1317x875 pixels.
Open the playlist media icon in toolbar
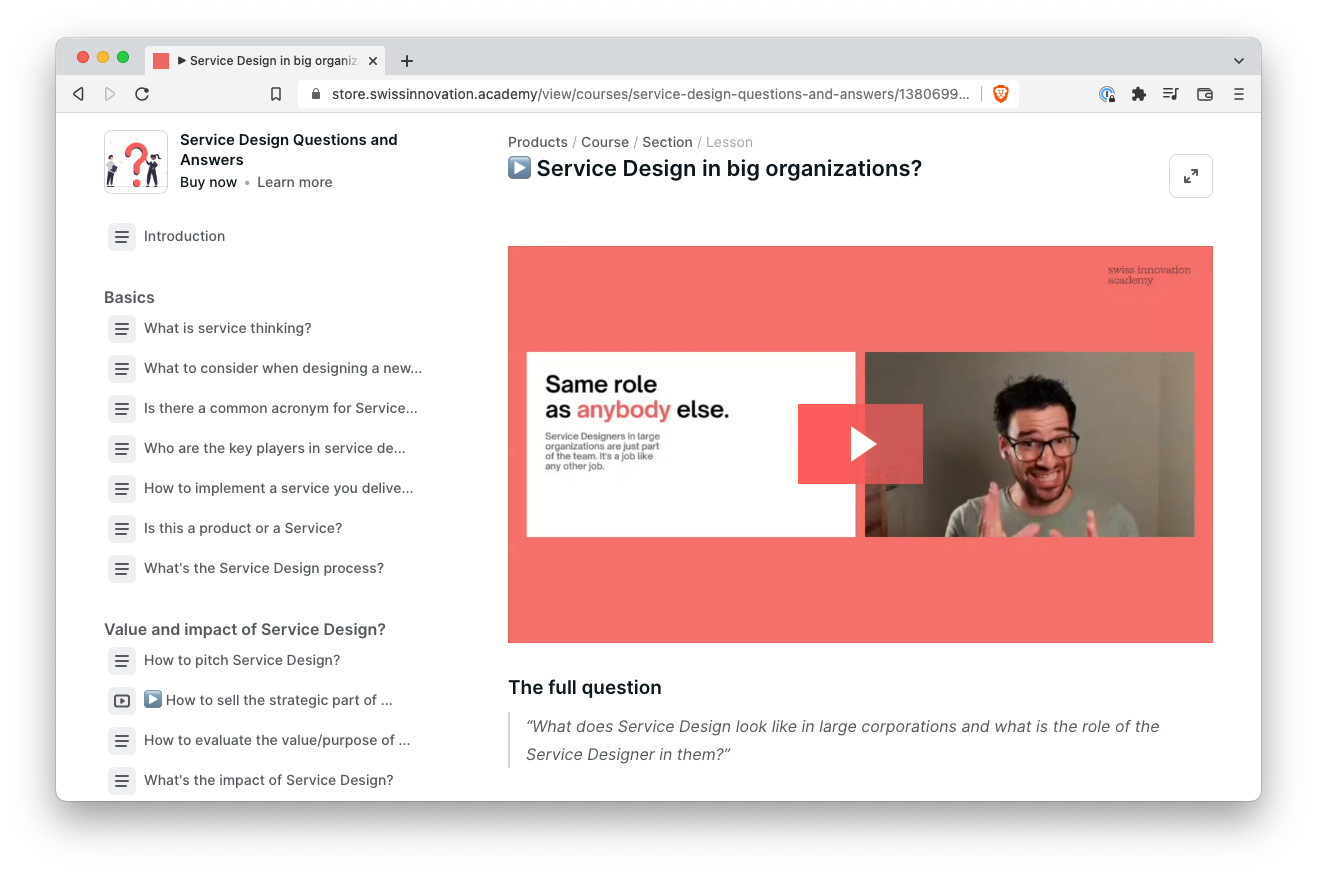tap(1171, 94)
